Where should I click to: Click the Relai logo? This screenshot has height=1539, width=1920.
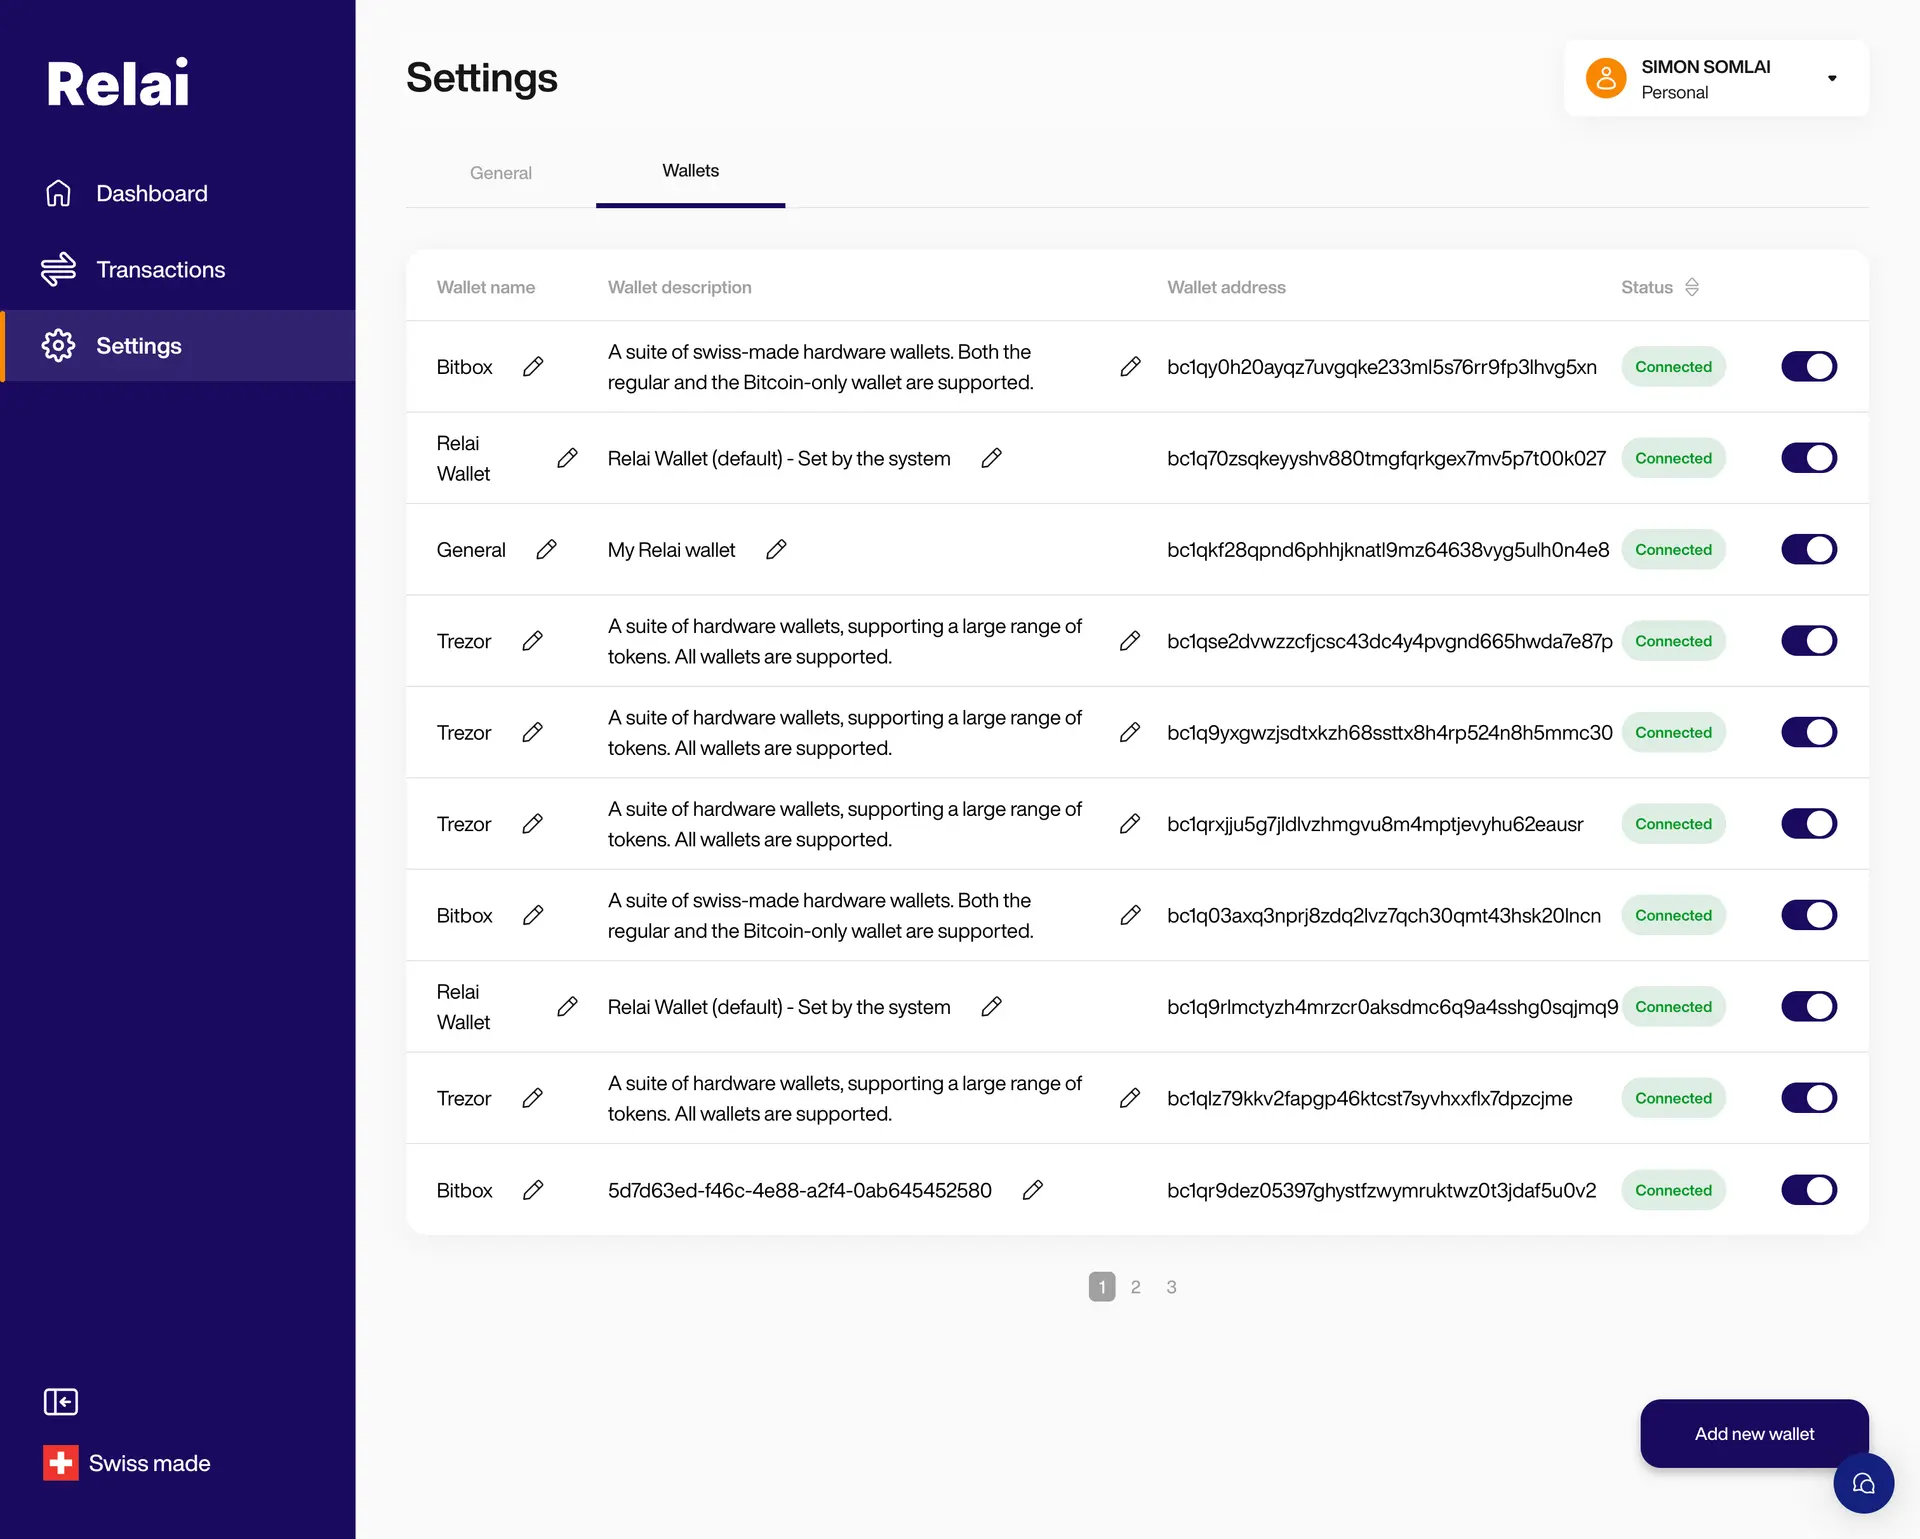click(x=118, y=83)
